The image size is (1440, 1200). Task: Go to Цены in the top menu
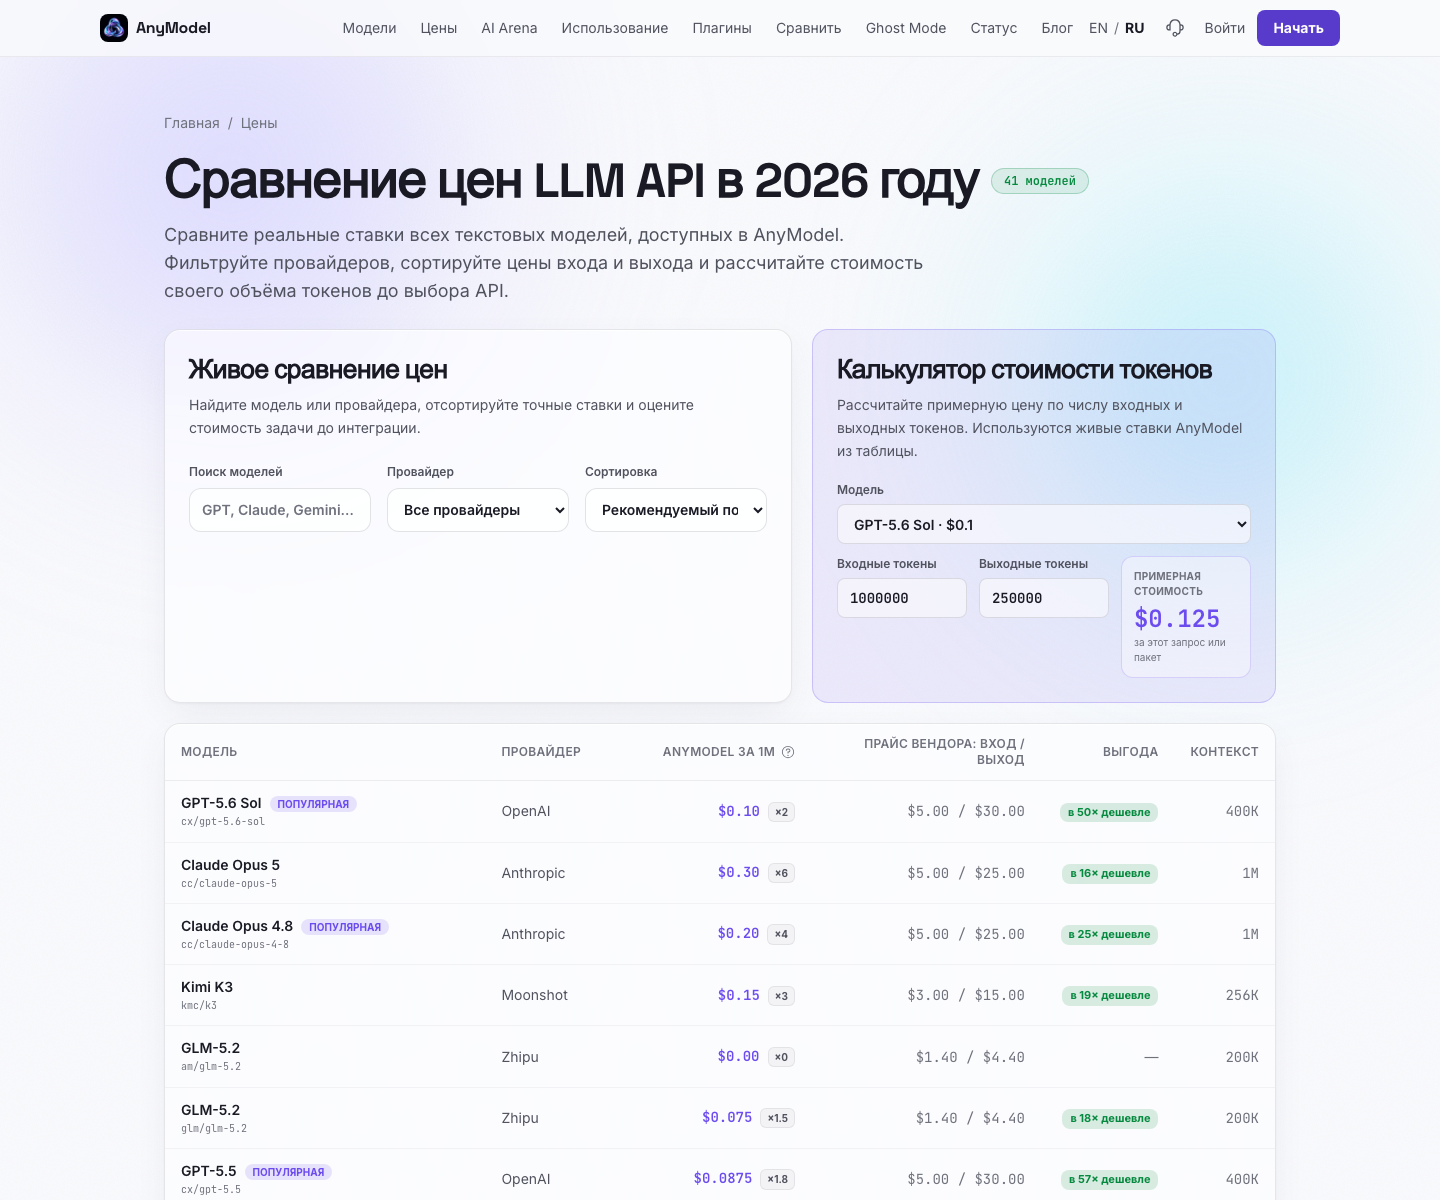coord(439,28)
